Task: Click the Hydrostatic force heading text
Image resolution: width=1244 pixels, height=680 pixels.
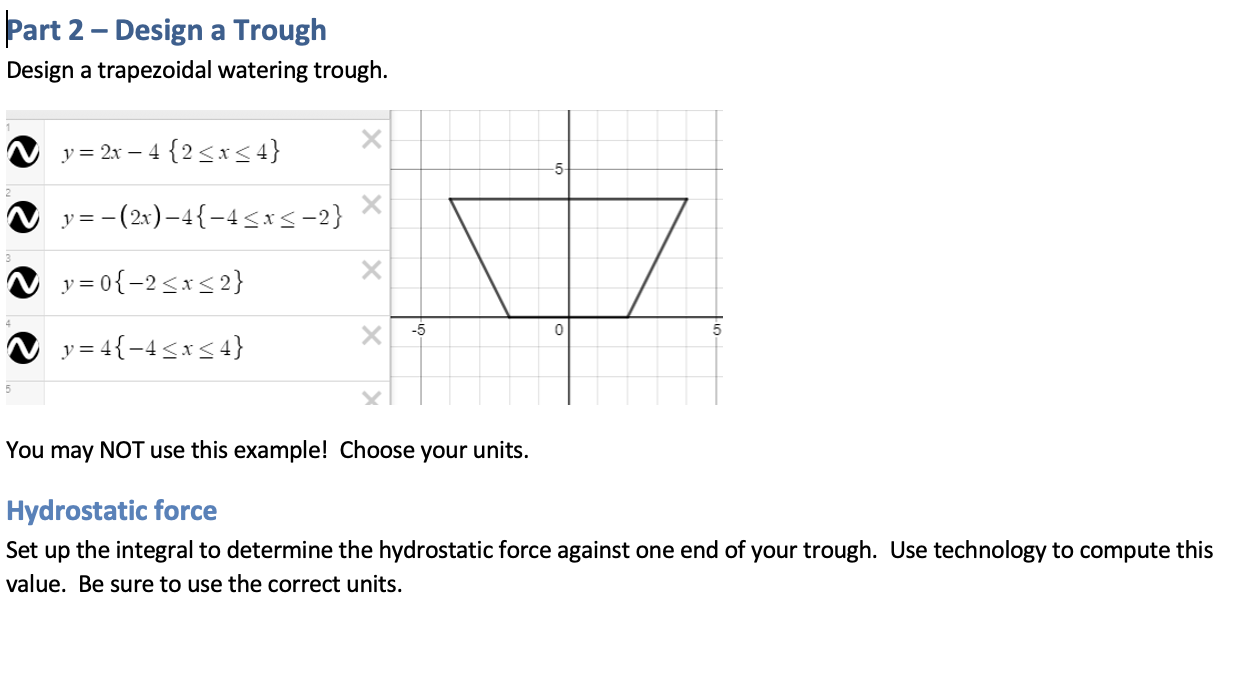Action: point(111,511)
